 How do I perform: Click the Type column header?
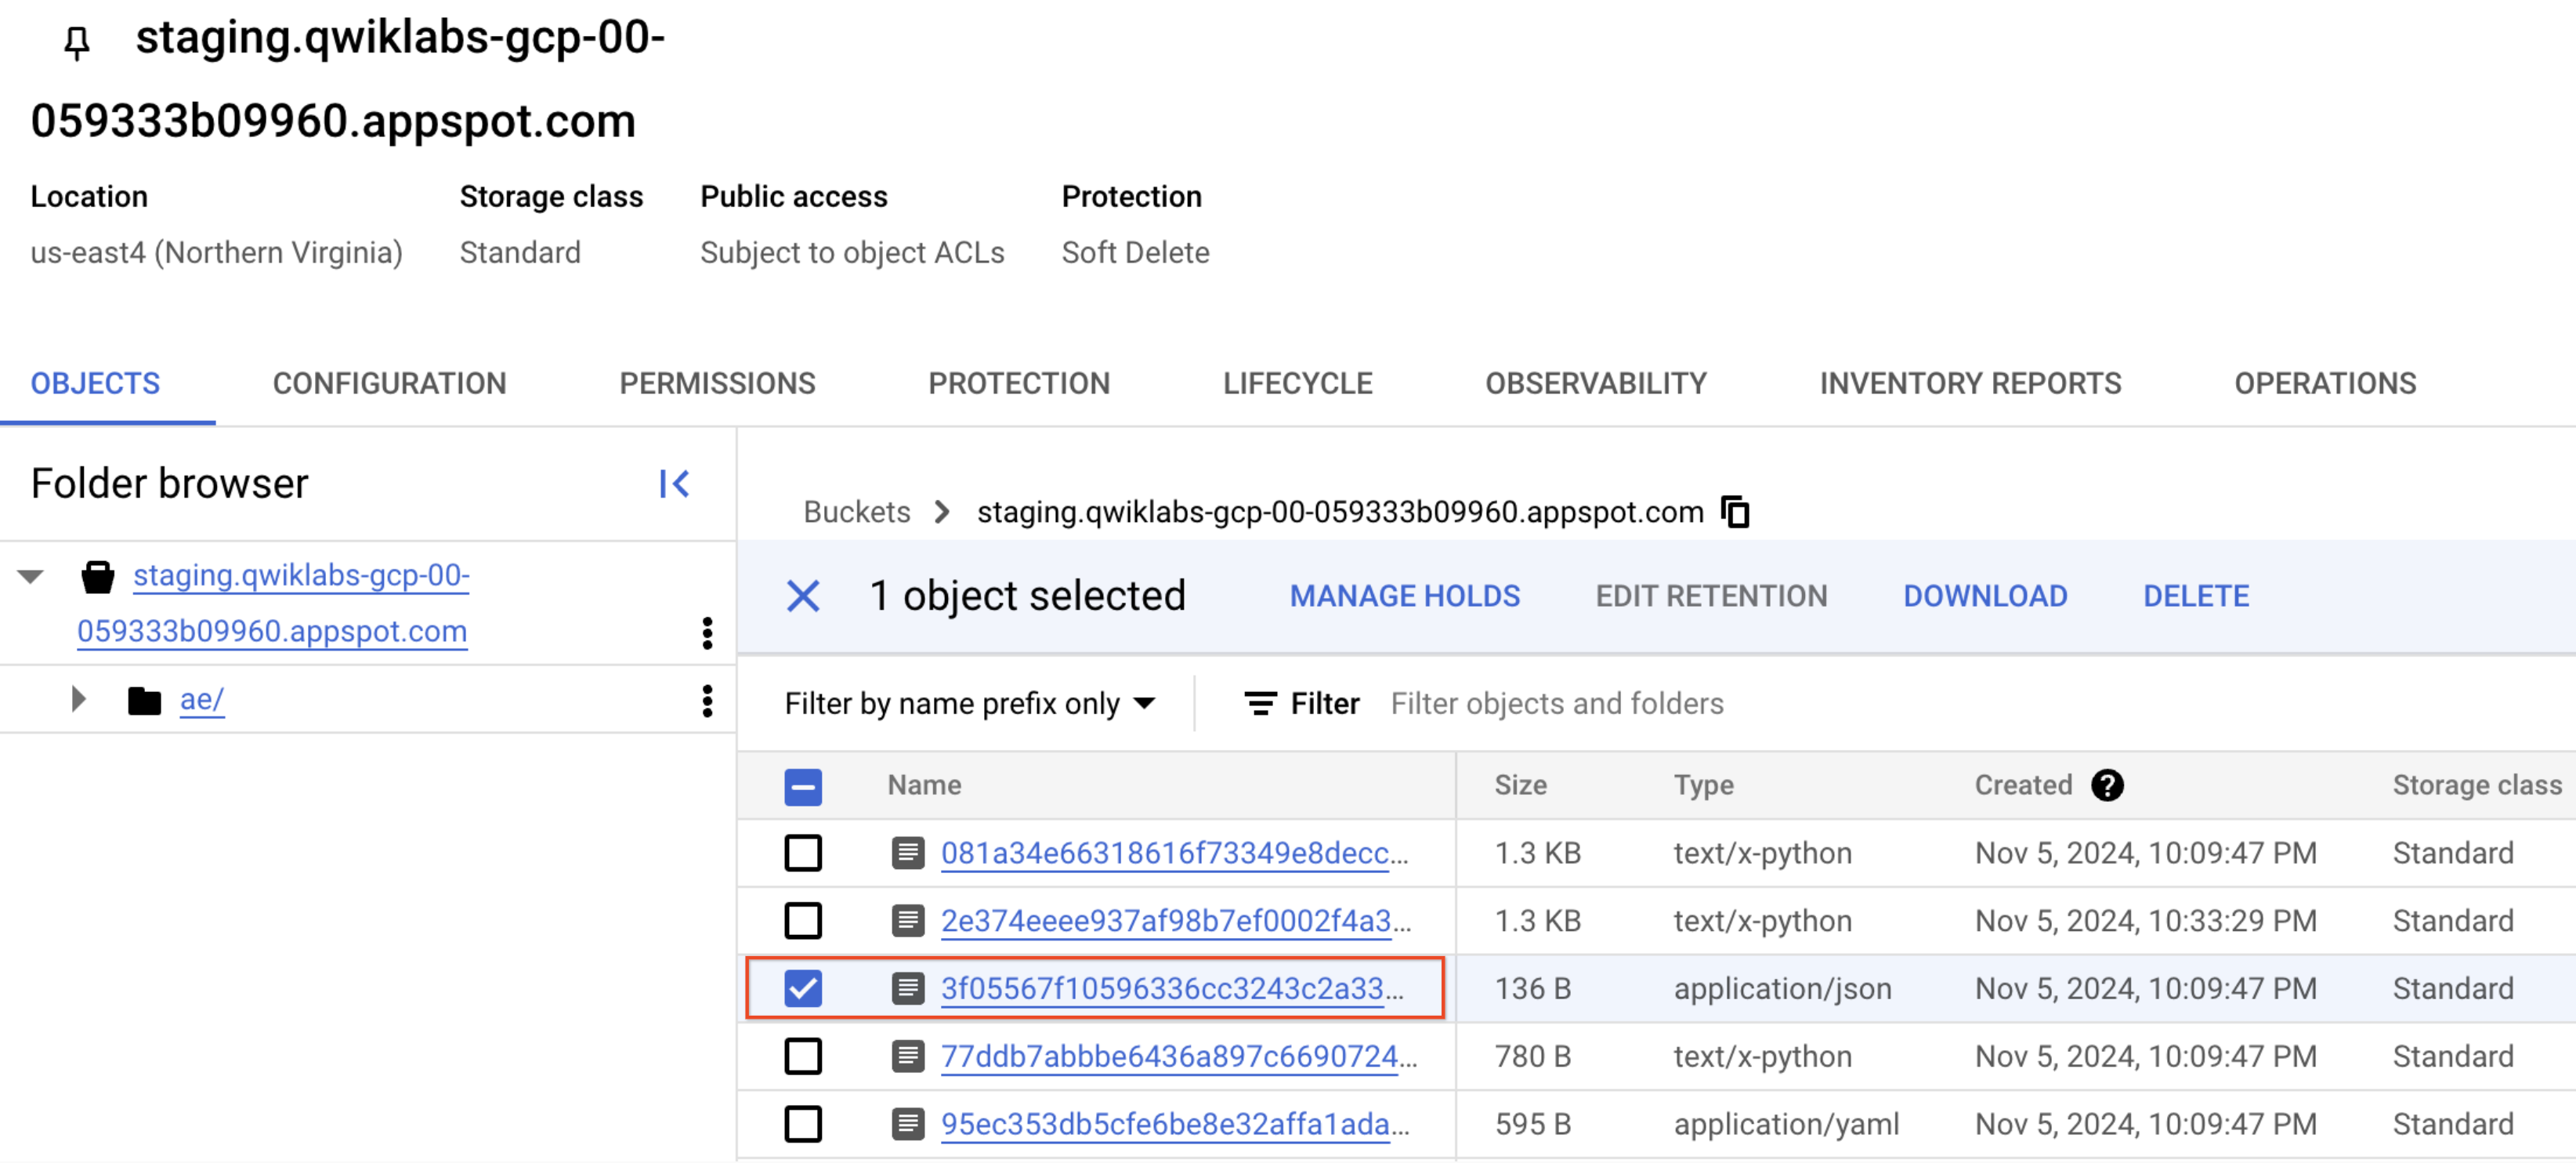click(x=1703, y=786)
